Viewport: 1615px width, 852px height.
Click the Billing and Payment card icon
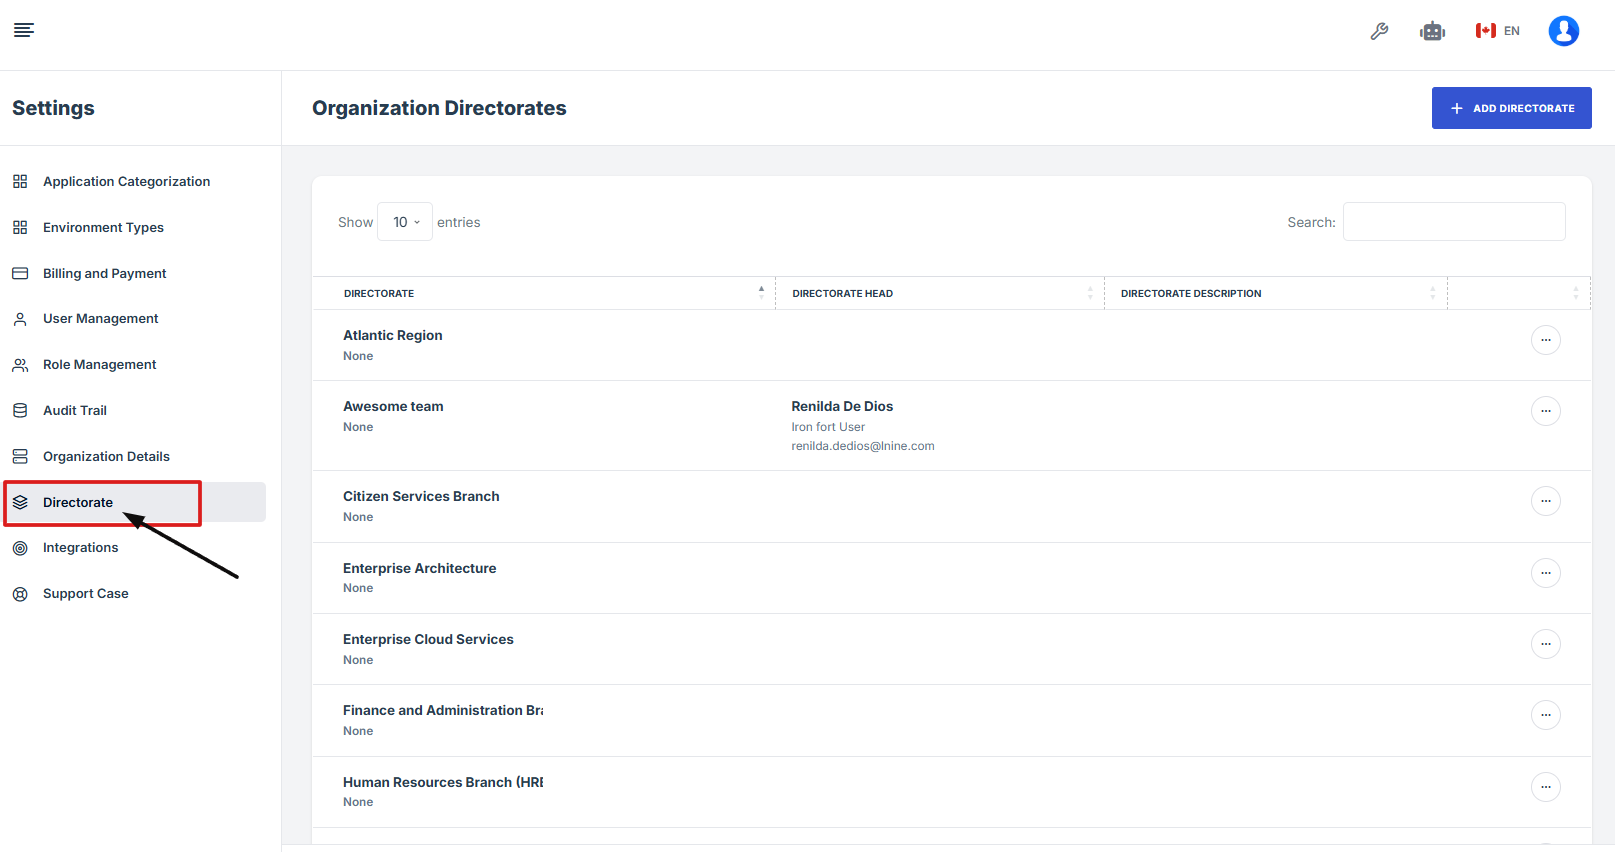click(x=20, y=273)
